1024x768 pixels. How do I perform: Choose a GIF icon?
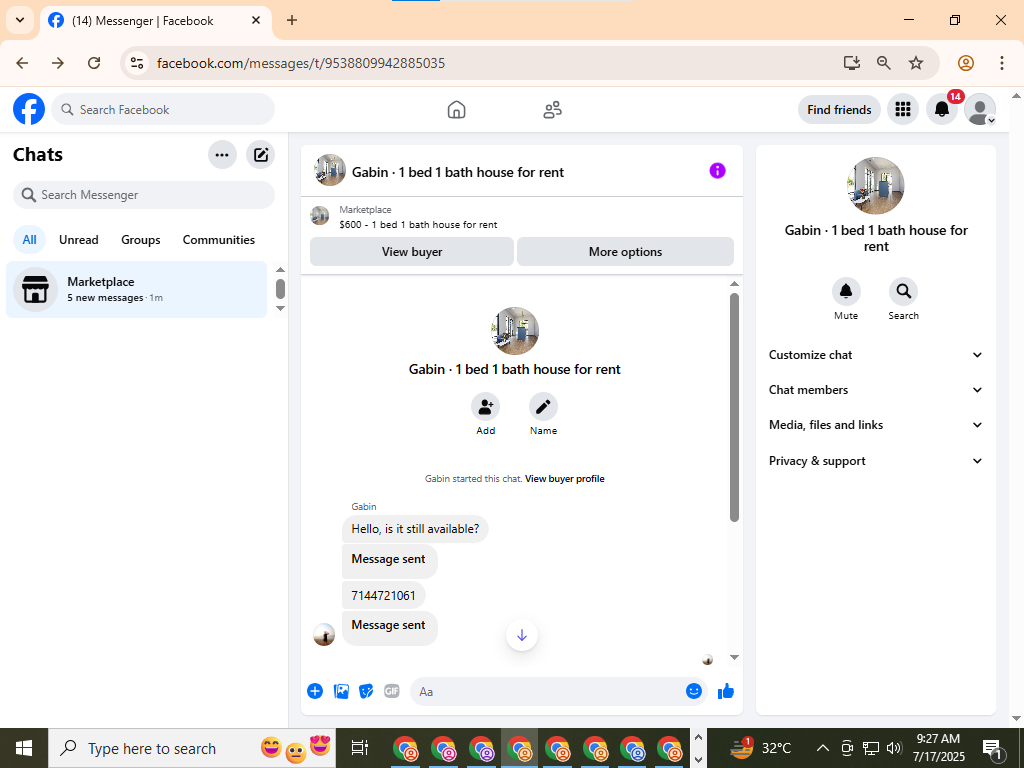pos(392,691)
